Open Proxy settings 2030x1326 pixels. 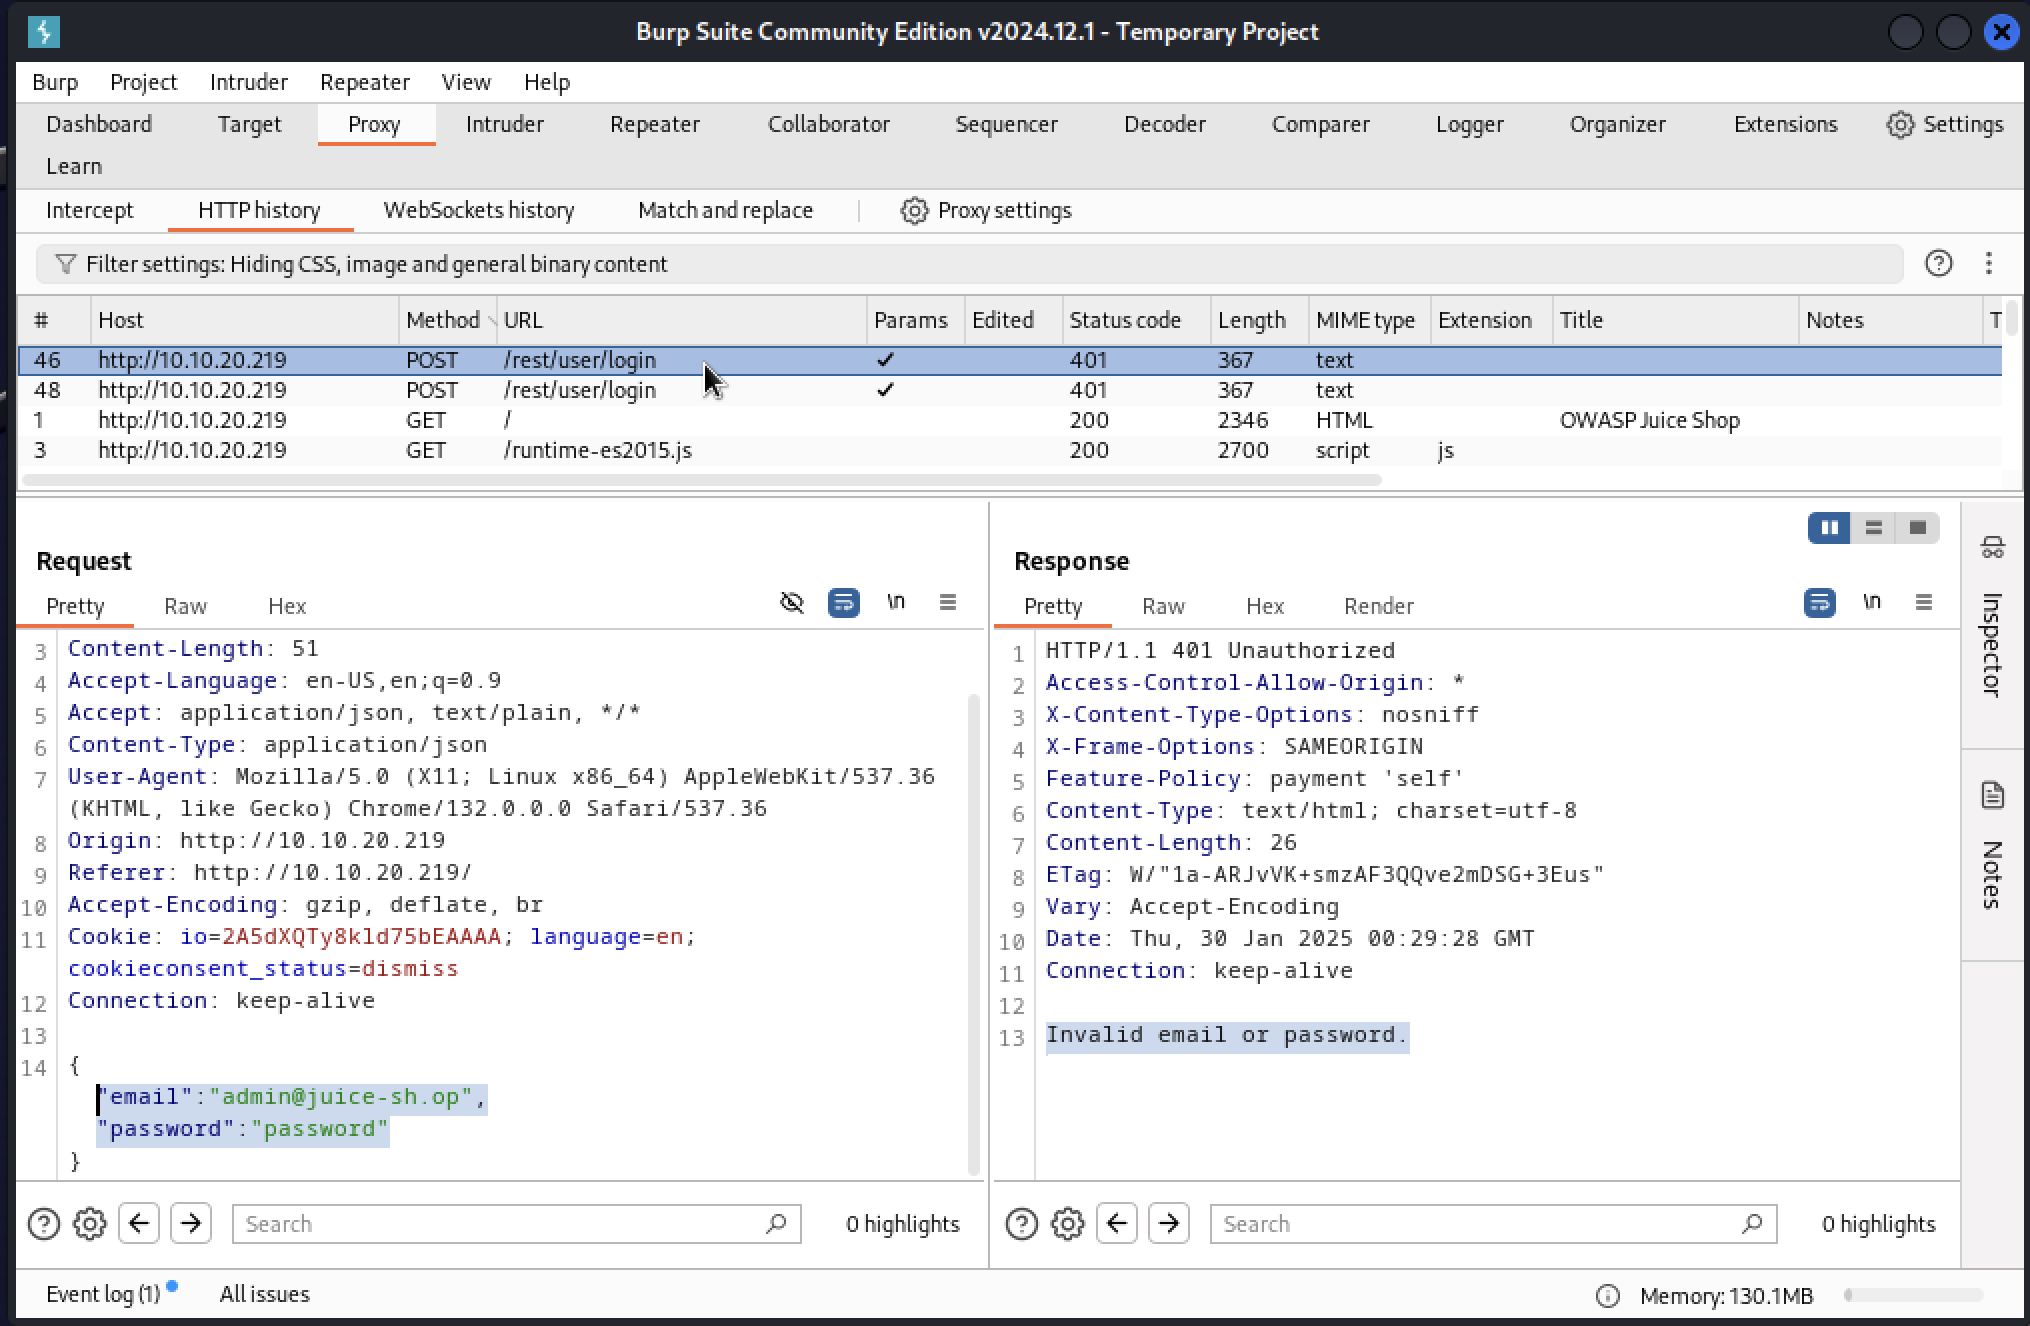pyautogui.click(x=985, y=210)
